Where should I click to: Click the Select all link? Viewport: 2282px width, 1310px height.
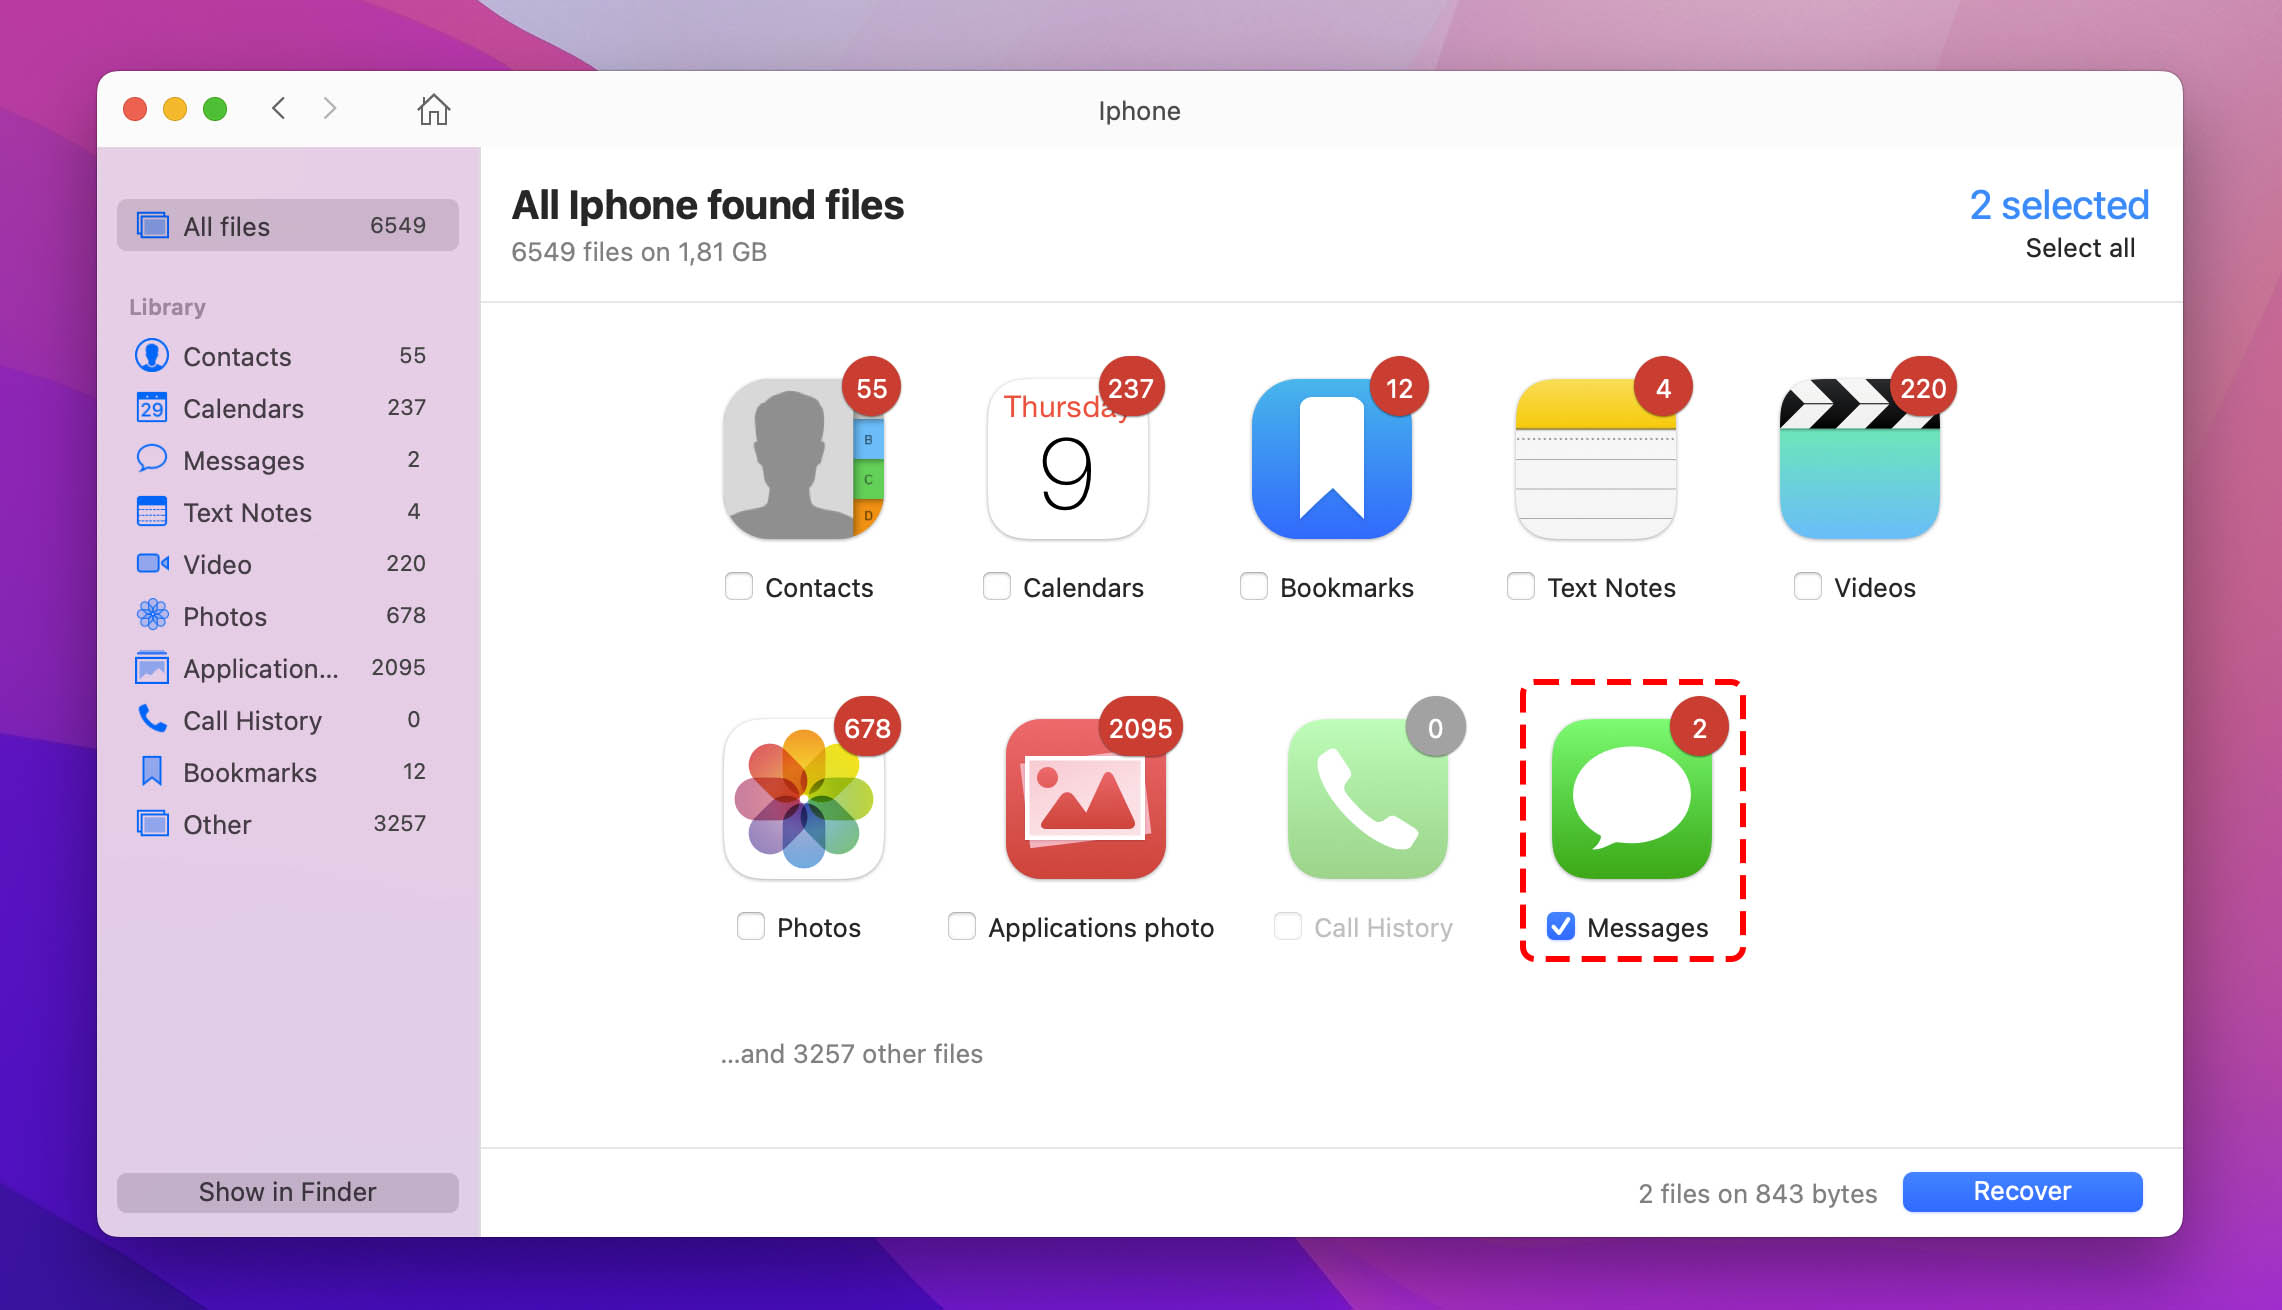(2080, 248)
